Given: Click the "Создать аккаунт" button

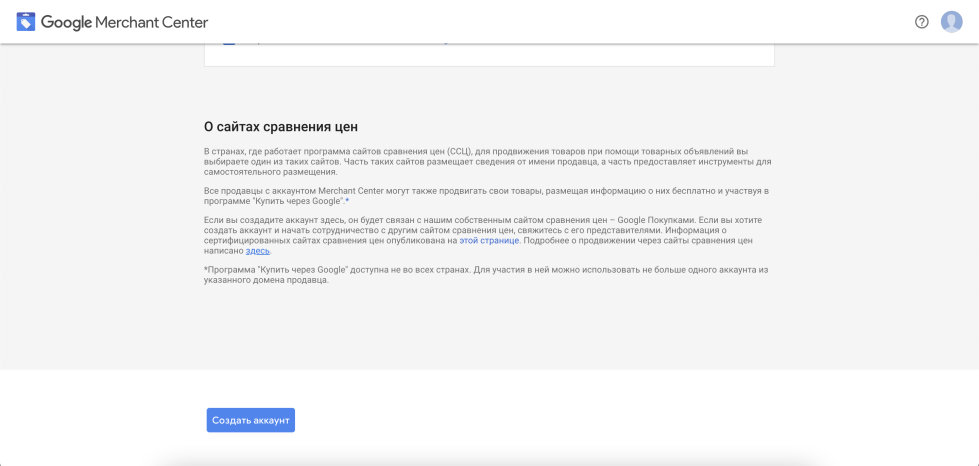Looking at the screenshot, I should (x=250, y=420).
